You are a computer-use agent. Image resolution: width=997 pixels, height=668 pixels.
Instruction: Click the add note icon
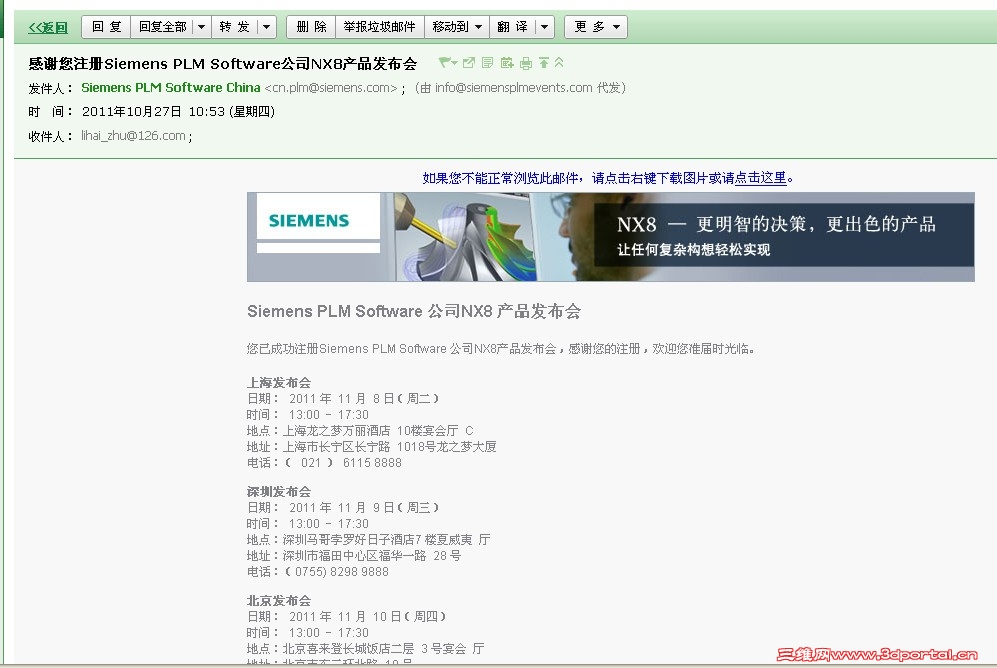[488, 62]
